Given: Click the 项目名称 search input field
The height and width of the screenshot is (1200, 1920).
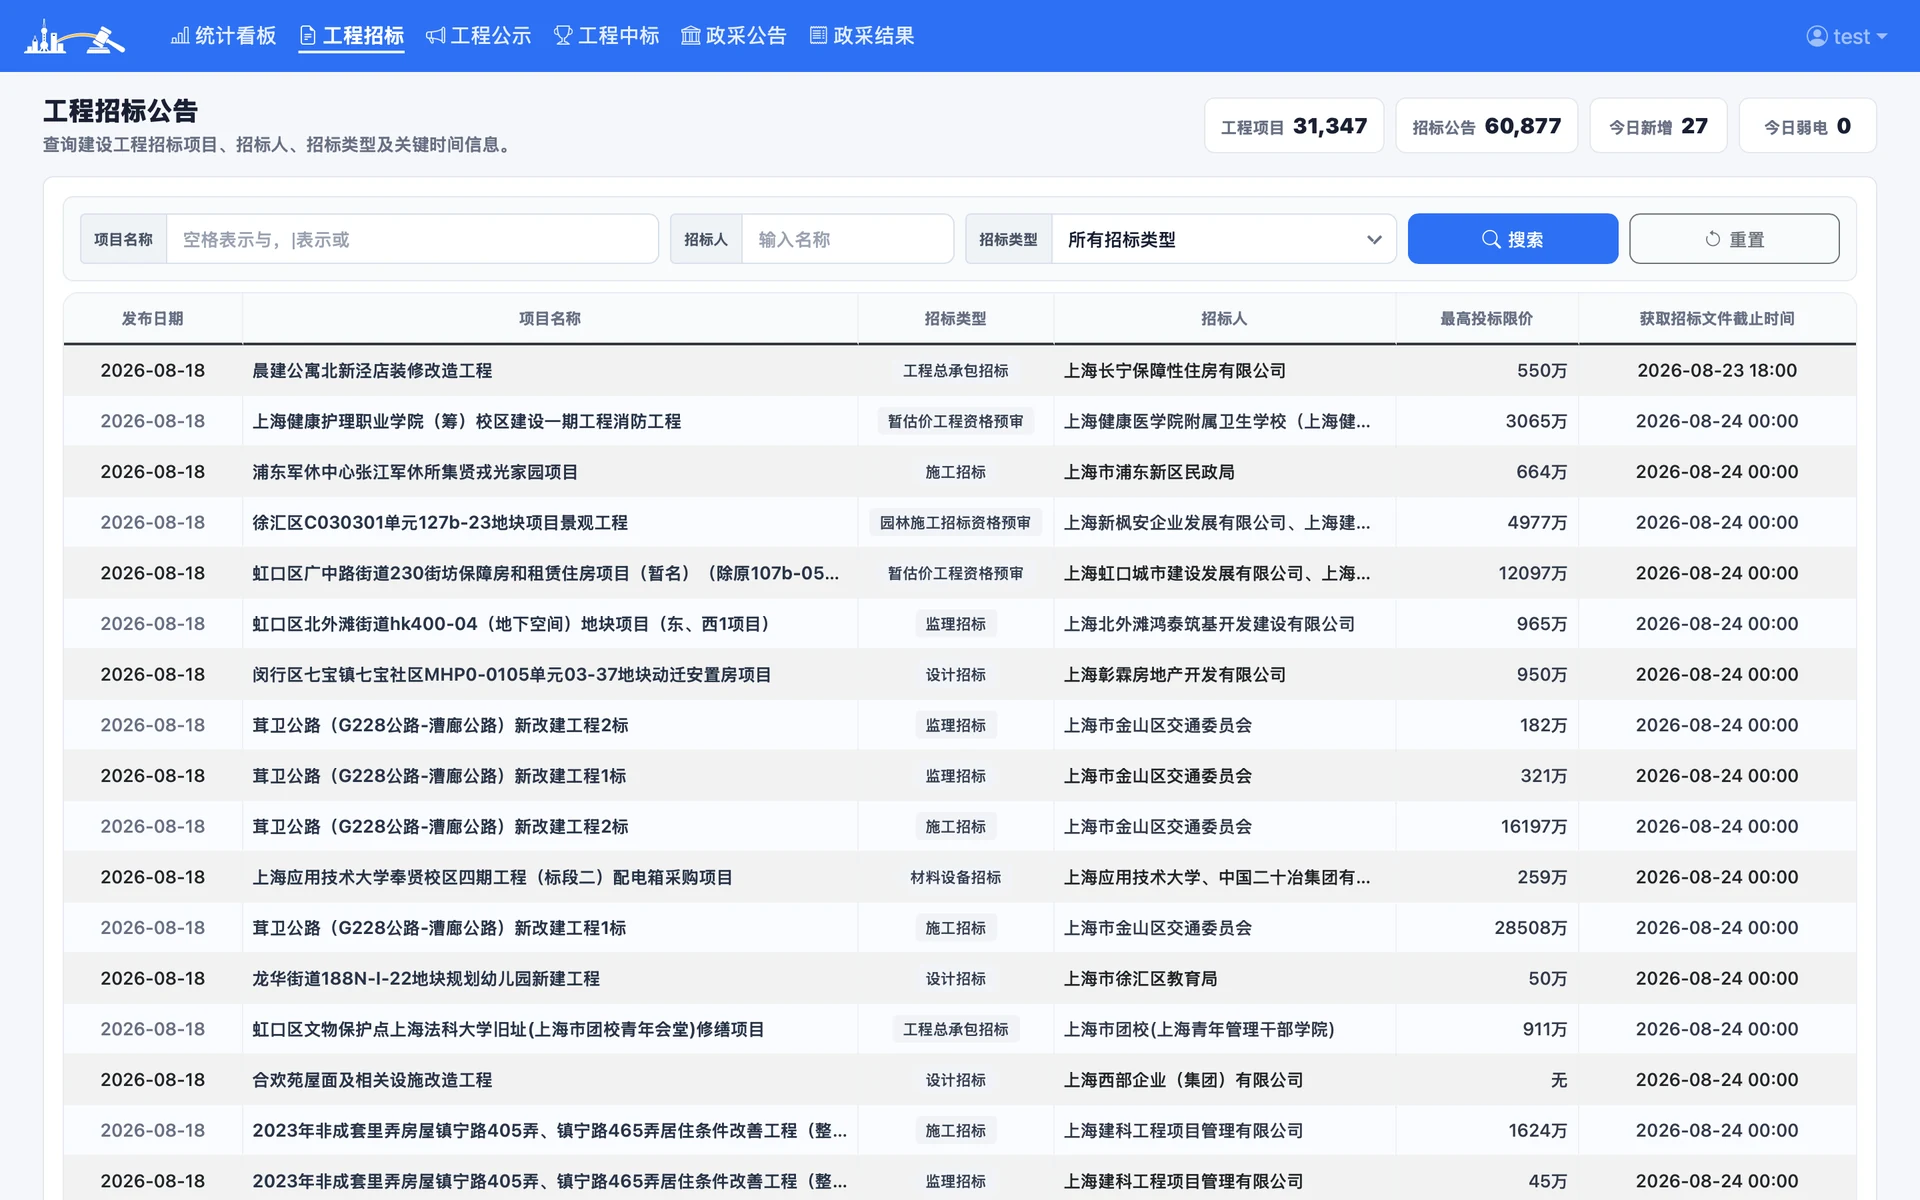Looking at the screenshot, I should click(412, 239).
